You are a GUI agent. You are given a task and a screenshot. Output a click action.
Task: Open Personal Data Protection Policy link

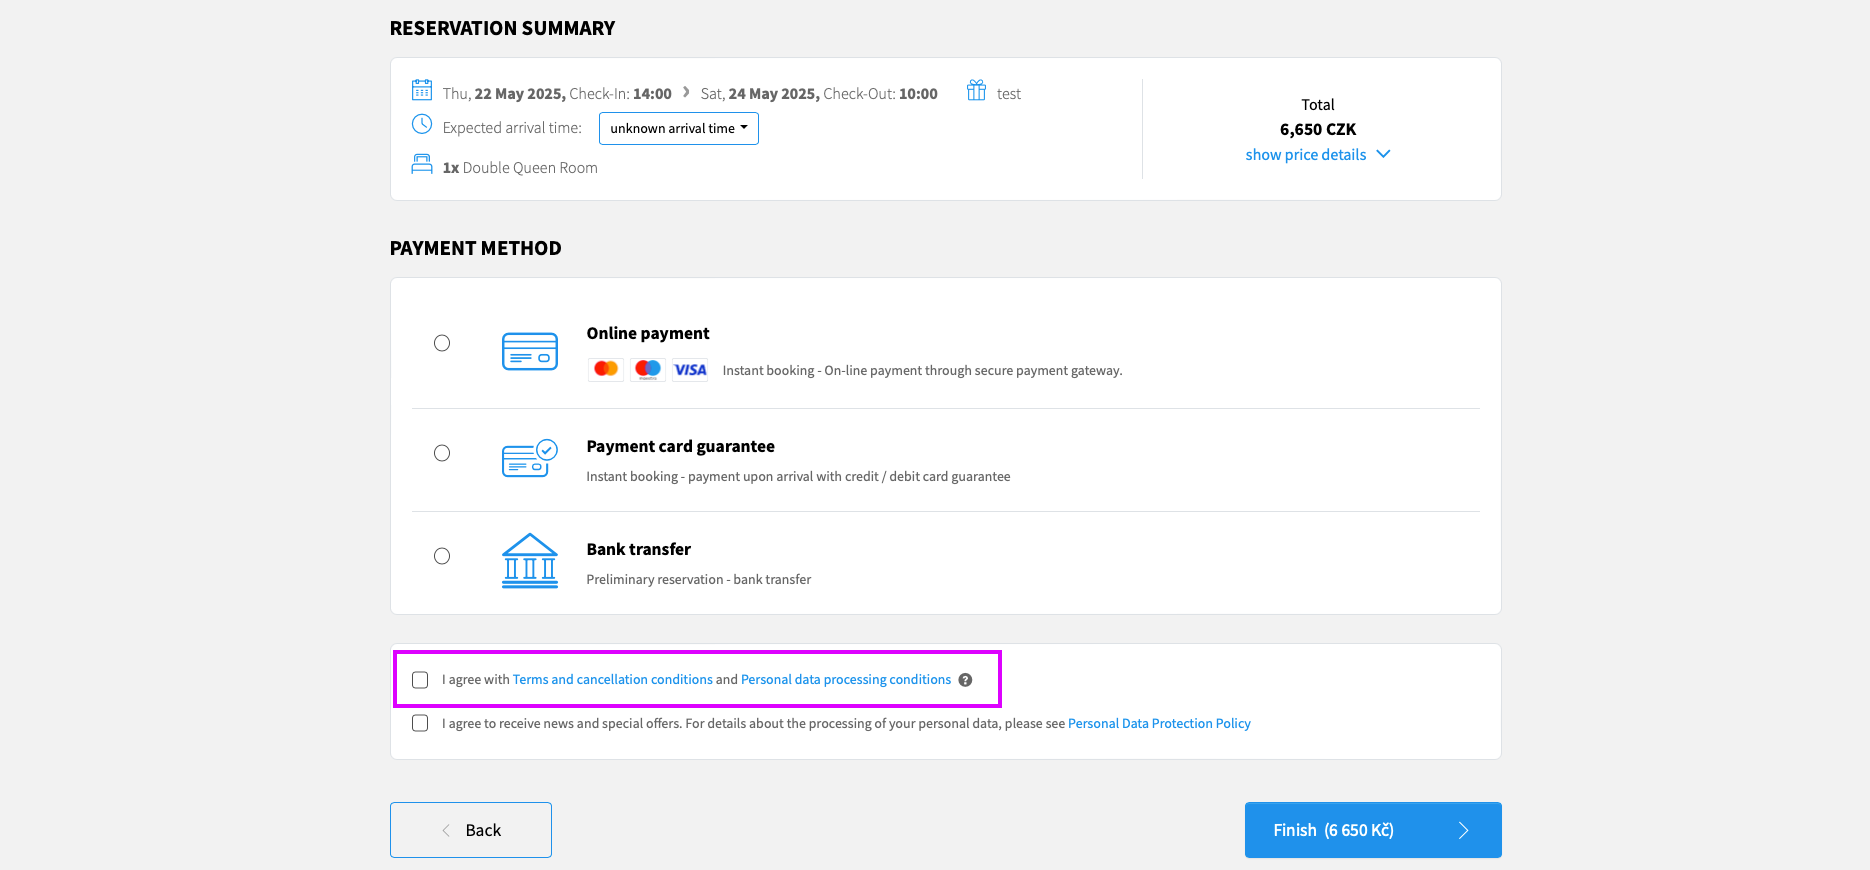(1159, 723)
